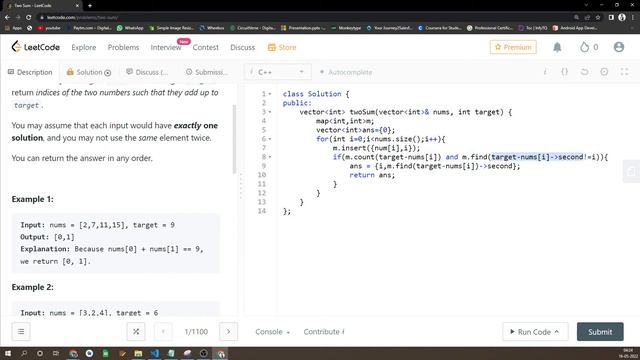The height and width of the screenshot is (360, 640).
Task: Open the problem list hamburger icon
Action: coord(21,331)
